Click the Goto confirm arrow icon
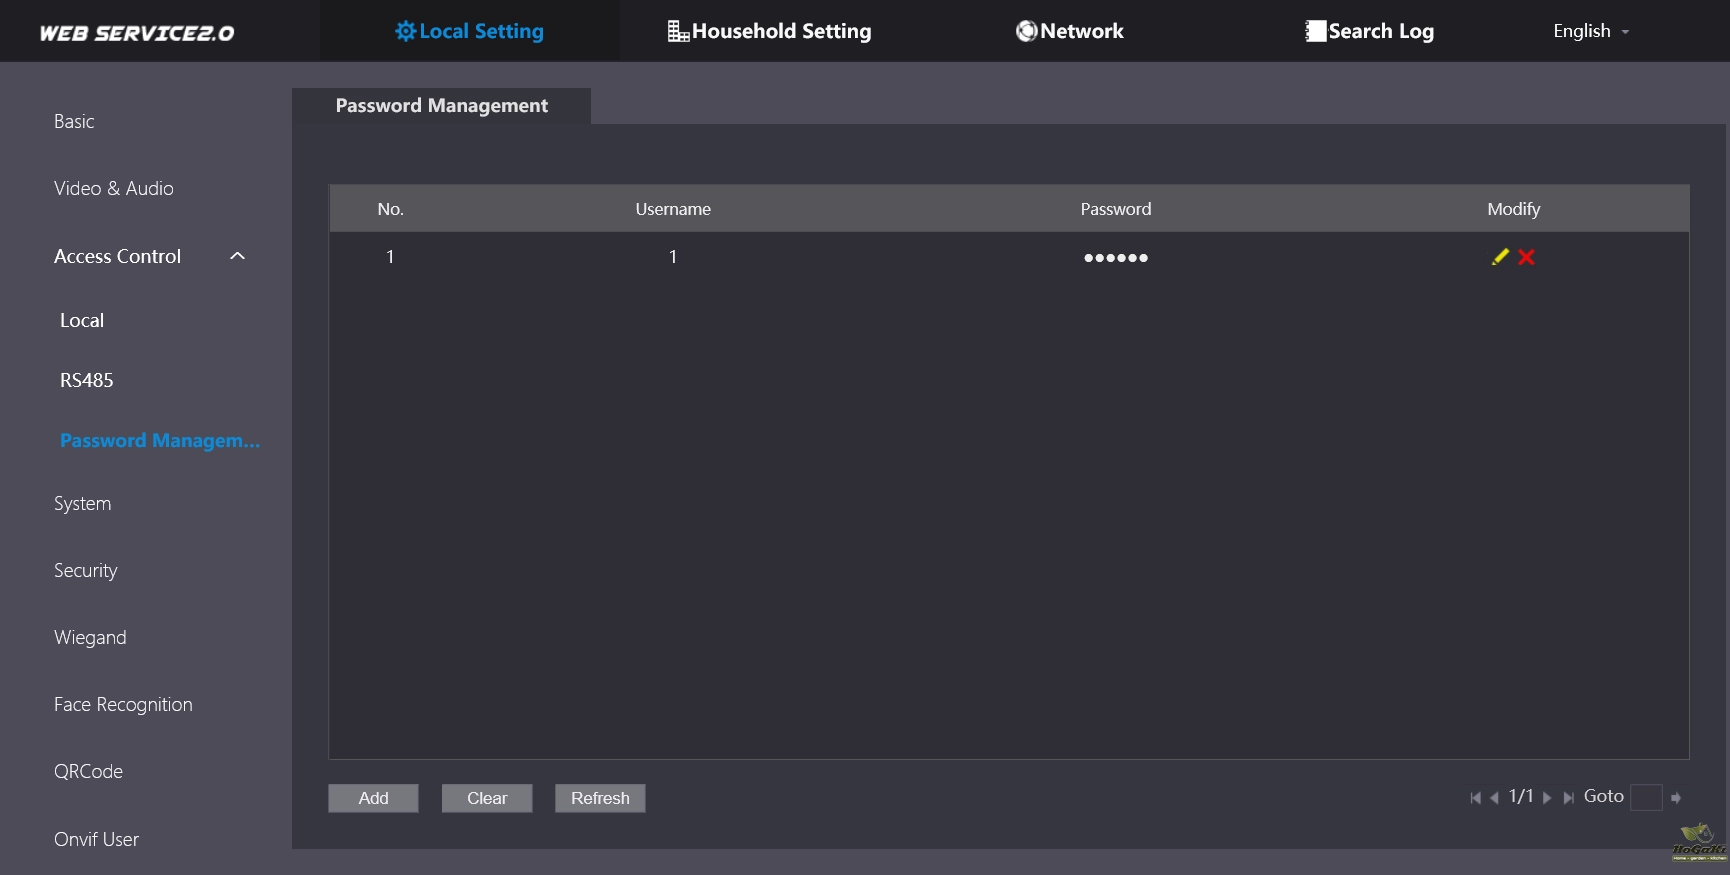Image resolution: width=1730 pixels, height=875 pixels. [1676, 798]
